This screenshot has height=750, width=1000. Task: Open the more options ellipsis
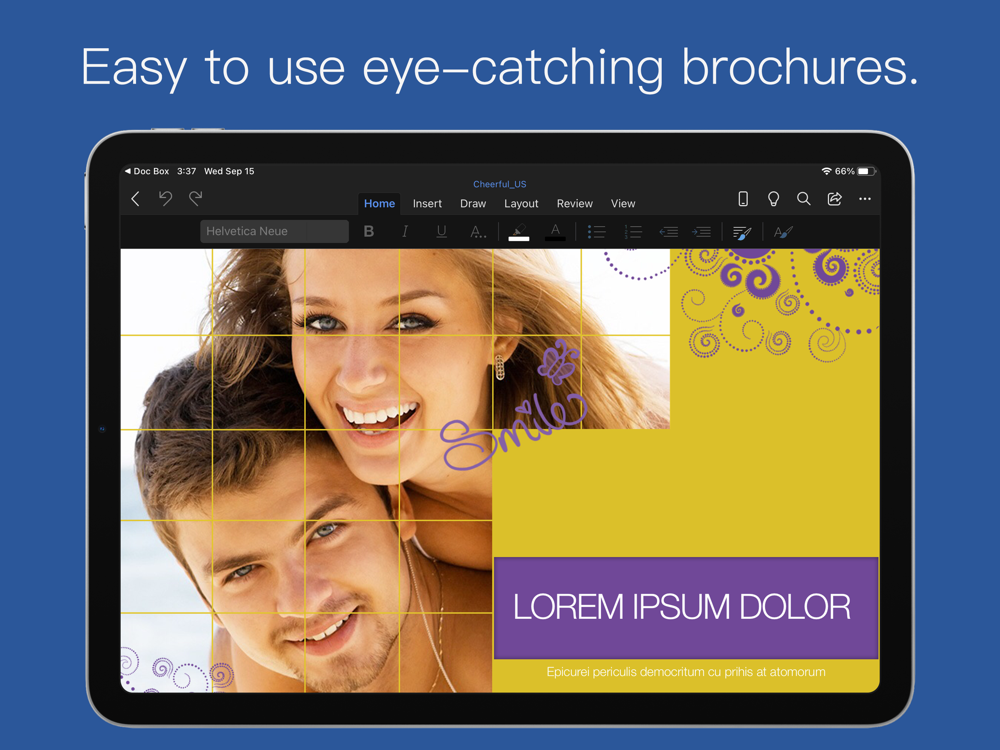[x=865, y=199]
